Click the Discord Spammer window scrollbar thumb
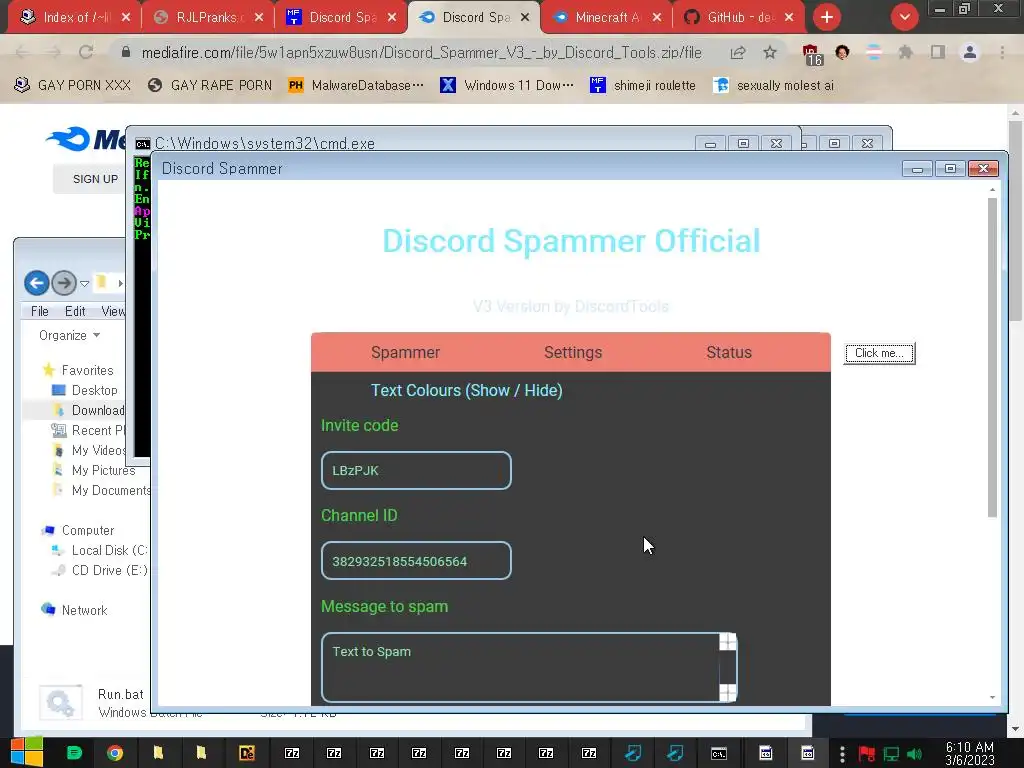This screenshot has height=768, width=1024. pyautogui.click(x=993, y=356)
